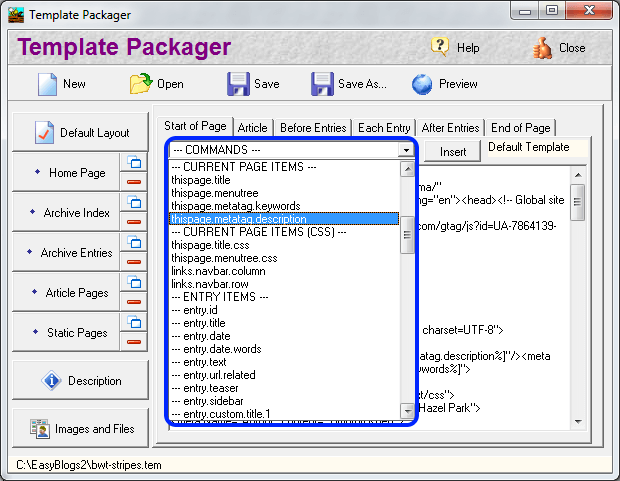Open the End of Page tab
Viewport: 620px width, 481px height.
[x=521, y=128]
